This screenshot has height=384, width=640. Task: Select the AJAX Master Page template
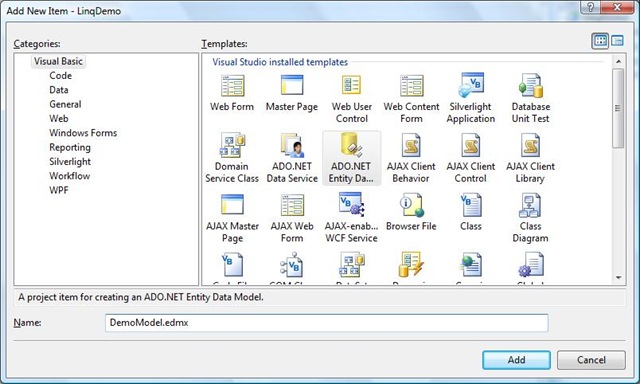[232, 218]
